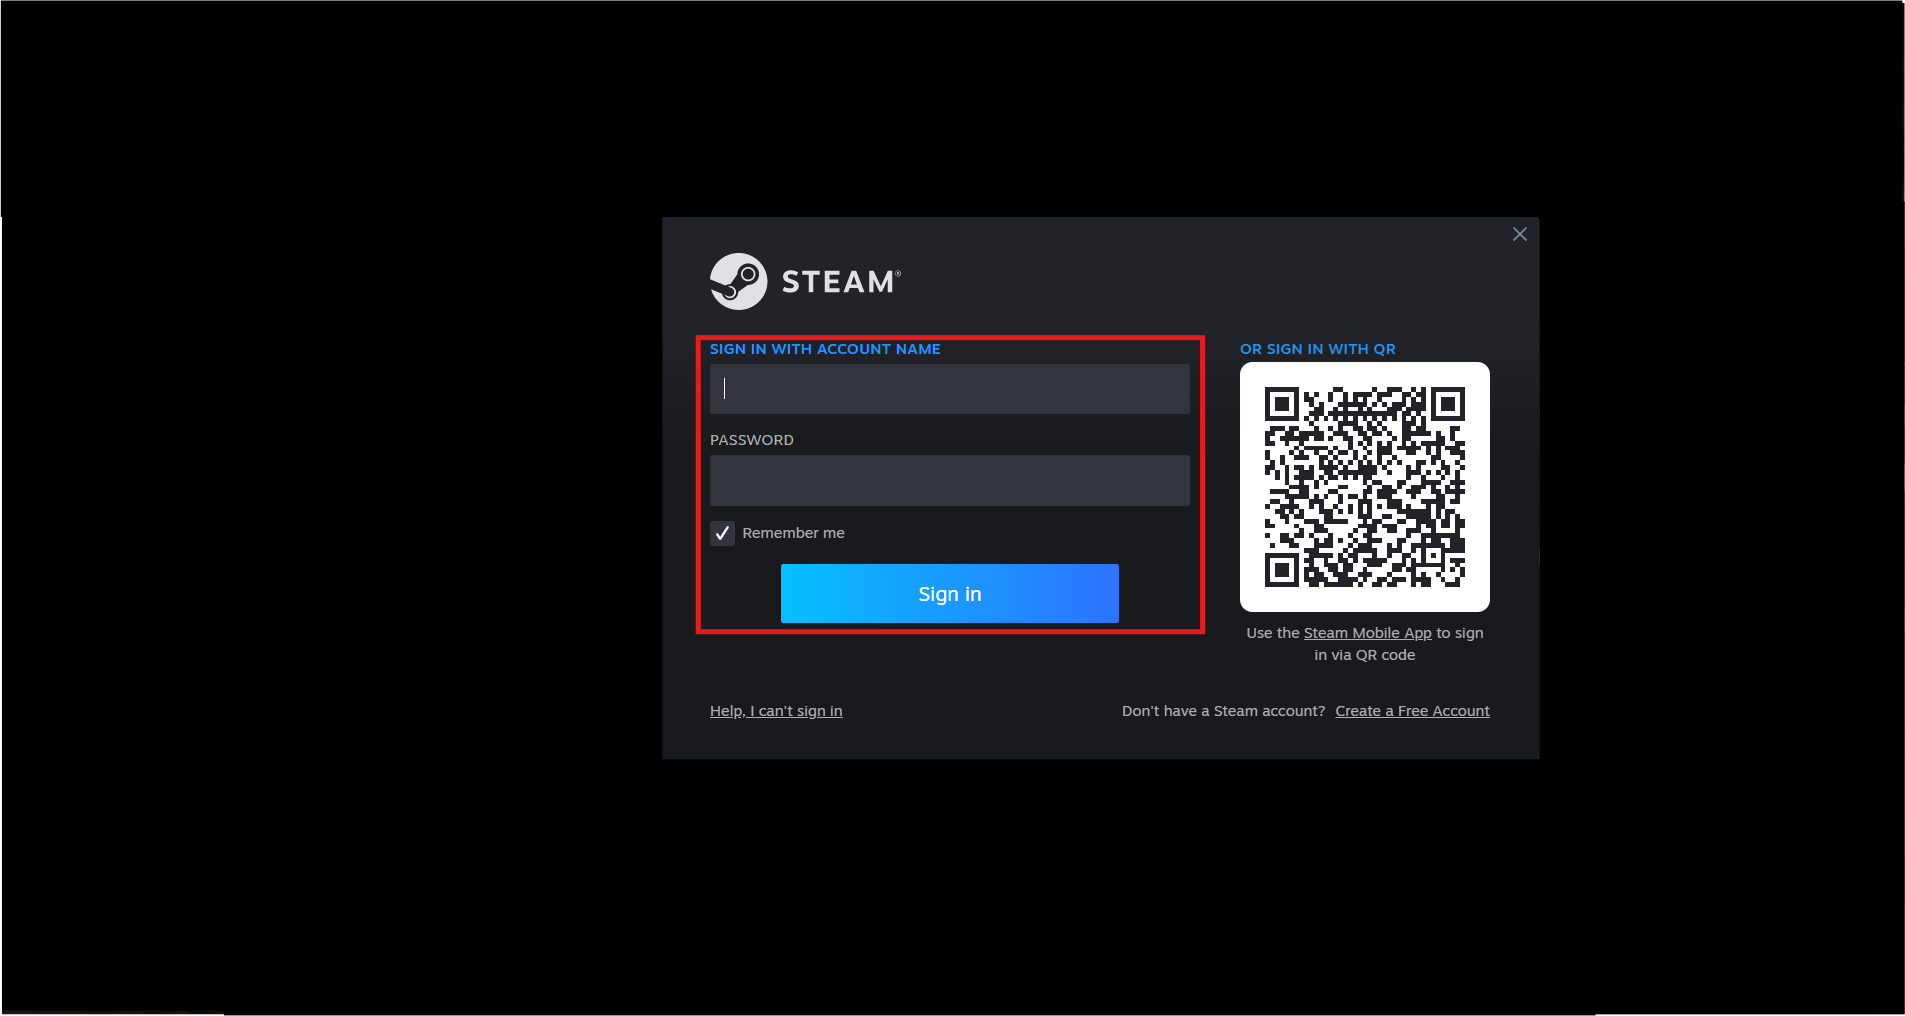Click the STEAM wordmark next to the logo
This screenshot has width=1905, height=1016.
click(x=838, y=281)
